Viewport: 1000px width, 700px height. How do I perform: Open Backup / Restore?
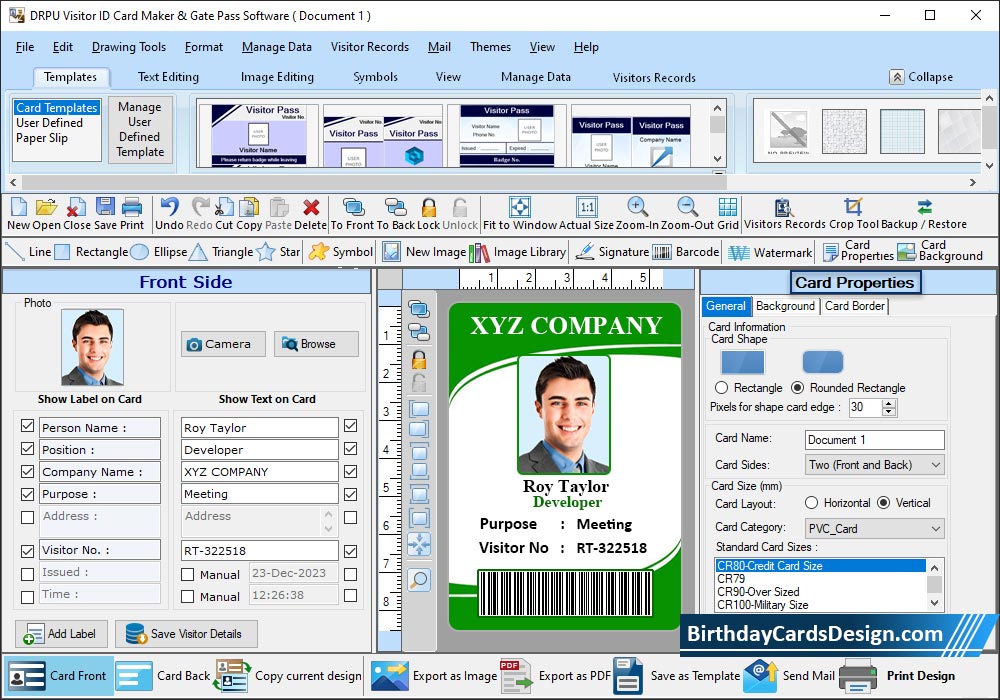click(x=925, y=207)
